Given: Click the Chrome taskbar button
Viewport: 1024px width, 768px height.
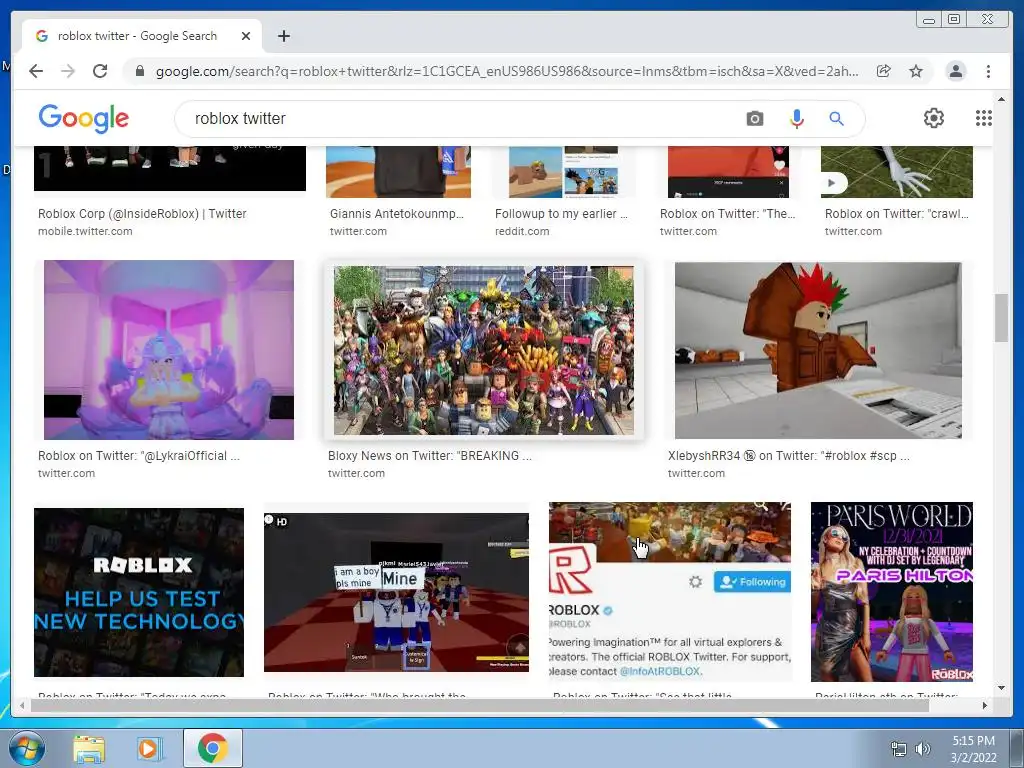Looking at the screenshot, I should 212,748.
